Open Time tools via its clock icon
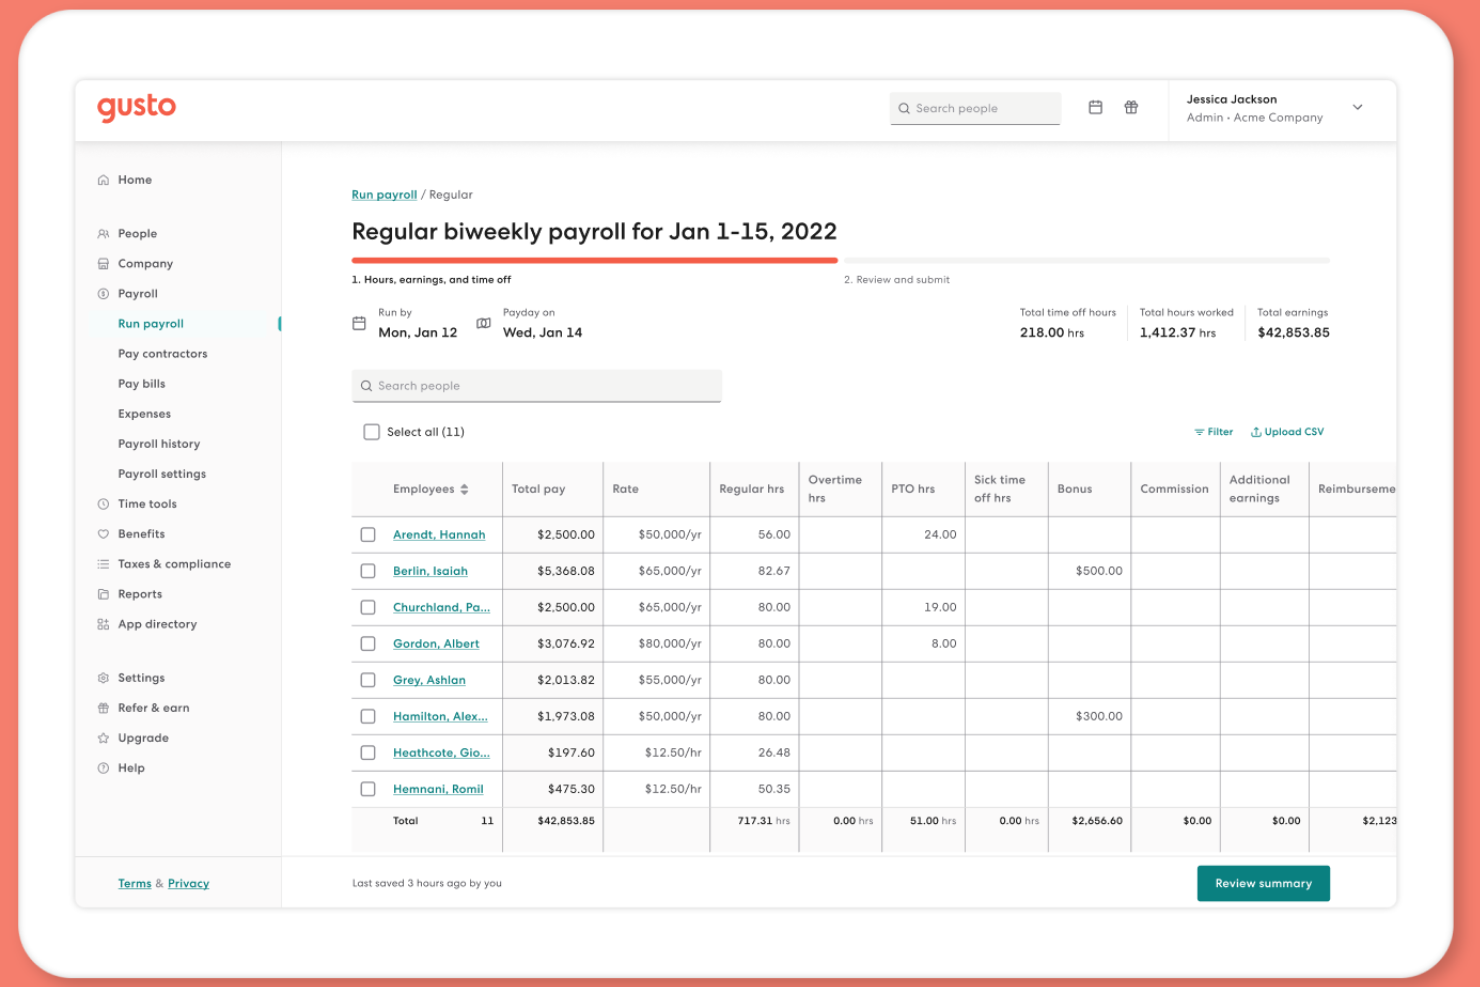Screen dimensions: 1480x987 click(104, 503)
